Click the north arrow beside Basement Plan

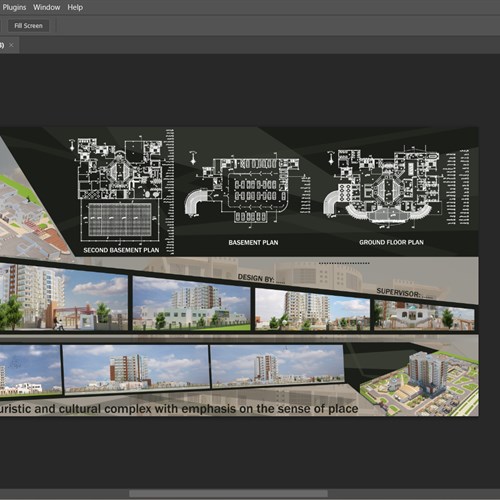(193, 158)
